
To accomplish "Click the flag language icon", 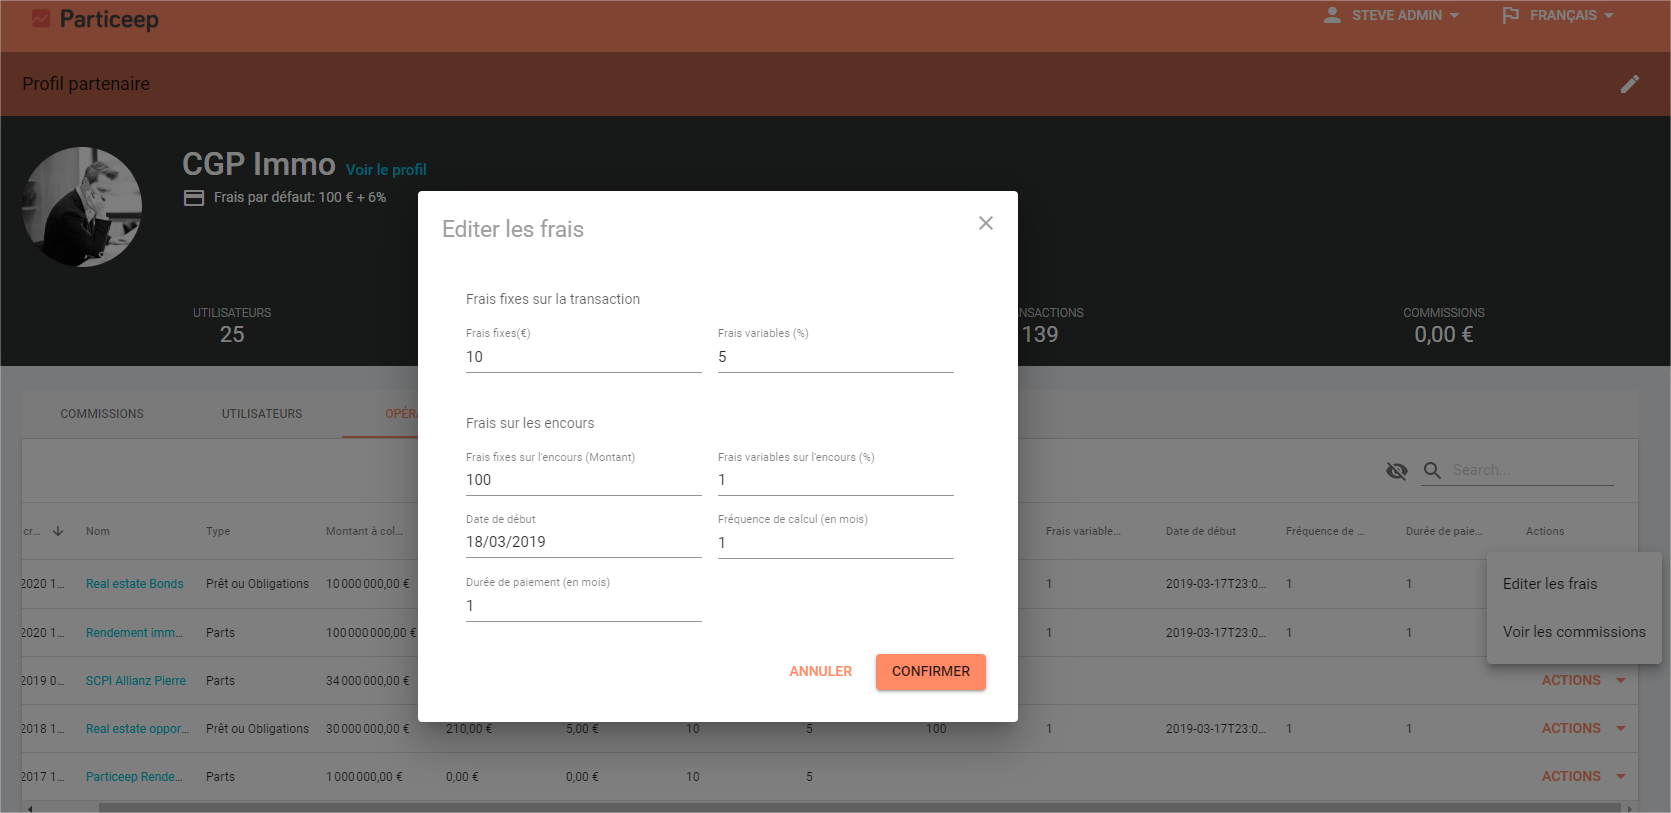I will pyautogui.click(x=1511, y=16).
